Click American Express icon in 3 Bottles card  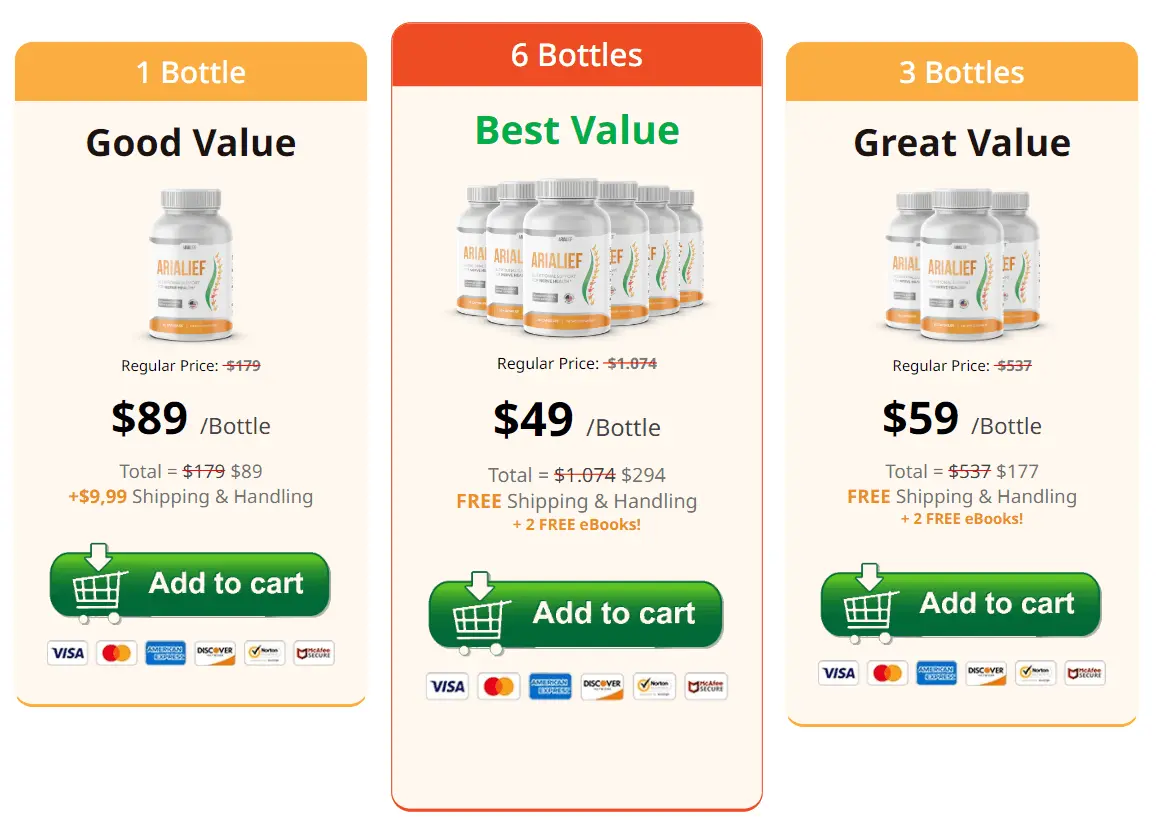point(936,673)
